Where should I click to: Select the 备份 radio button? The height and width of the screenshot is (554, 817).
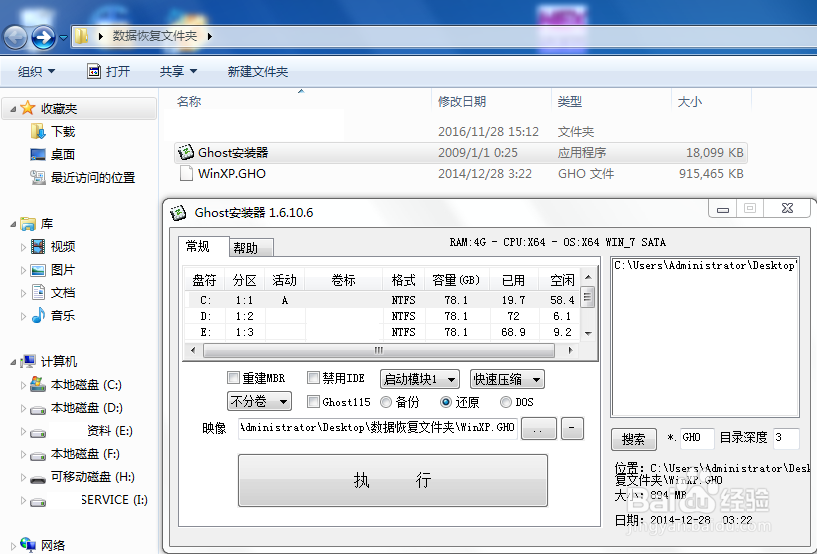[x=386, y=402]
